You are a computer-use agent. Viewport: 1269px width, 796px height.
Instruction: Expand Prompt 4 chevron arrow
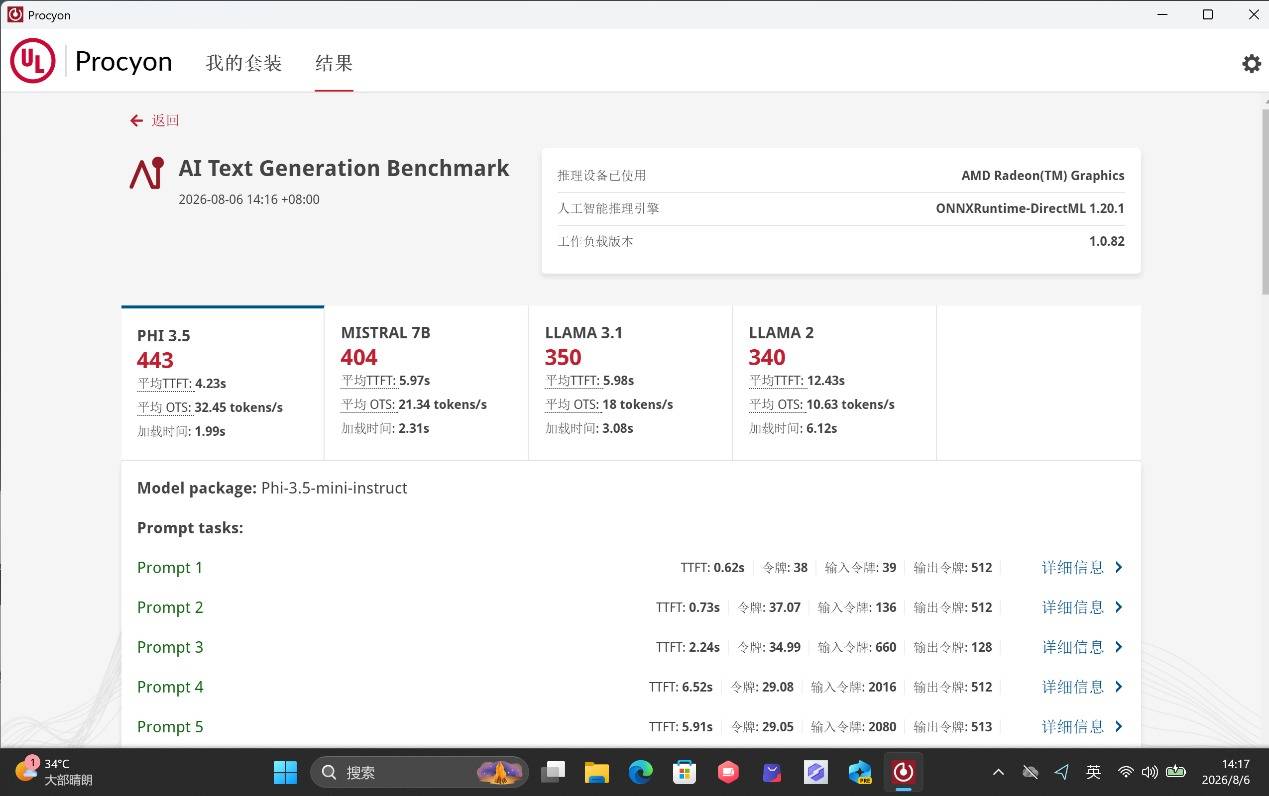(1119, 687)
